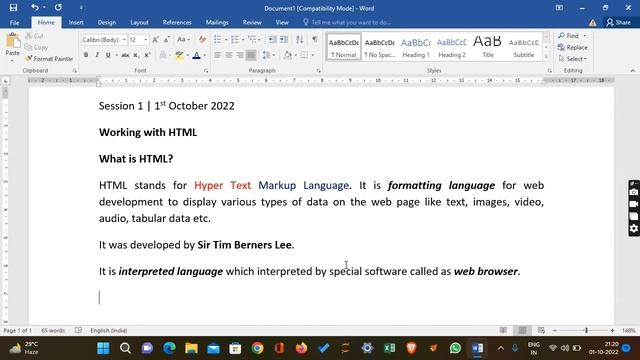Switch to the Review tab
Screen dimensions: 640x360
click(x=252, y=22)
